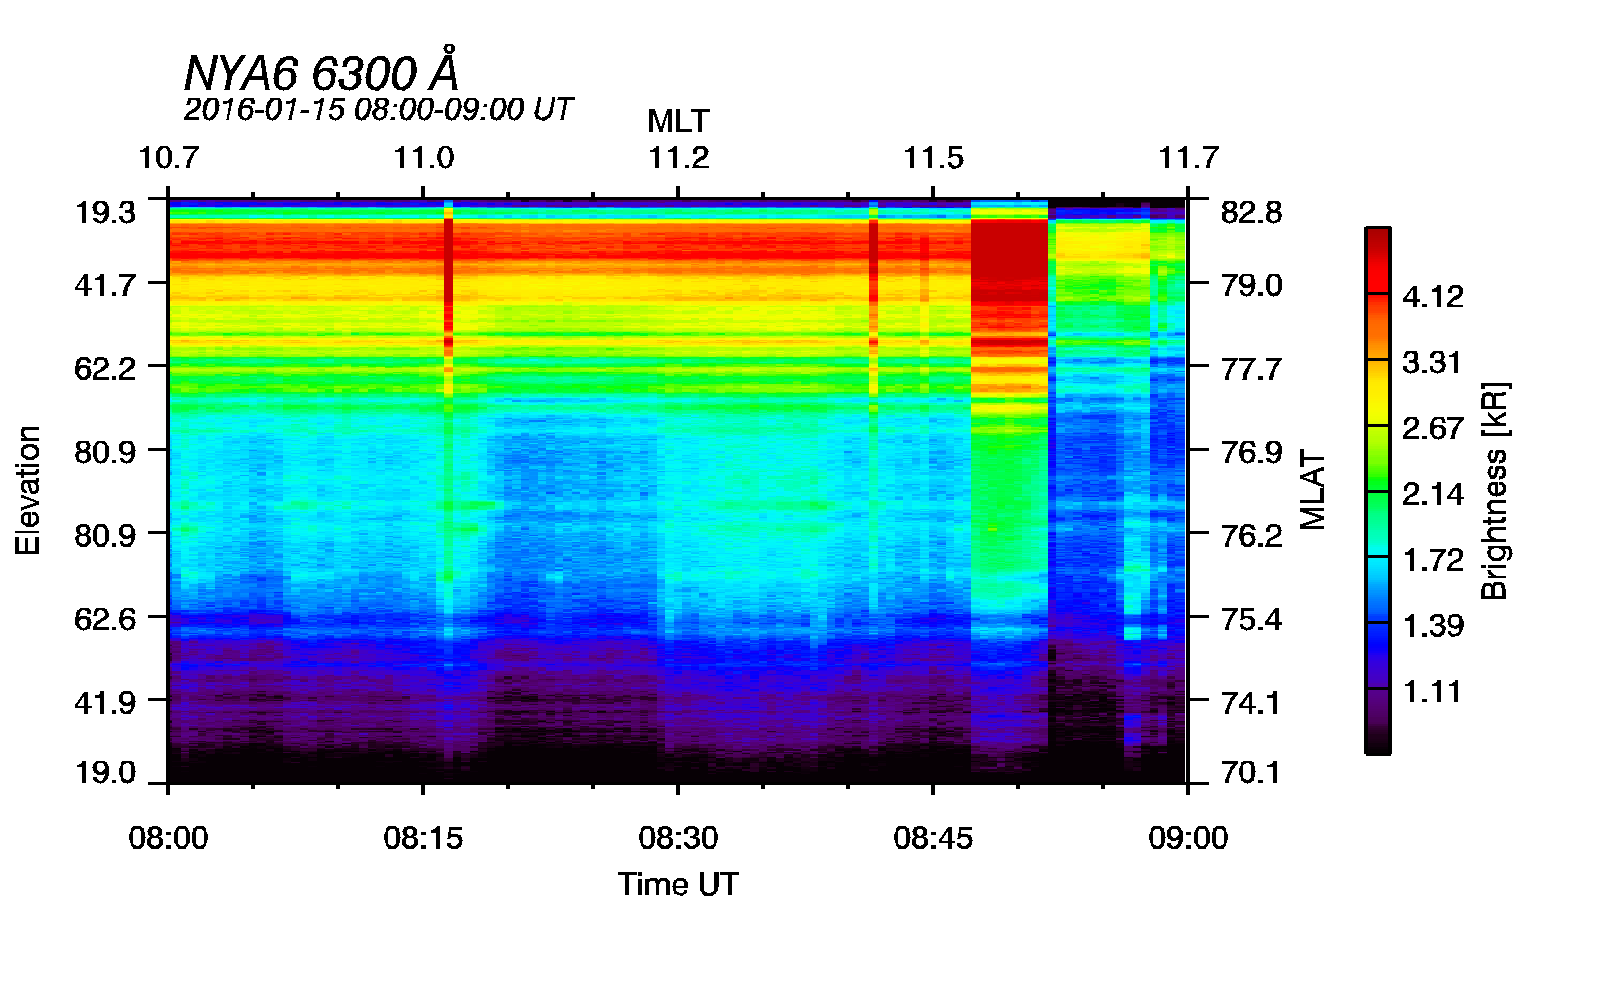
Task: Click colorbar label 3.31
Action: [x=1433, y=362]
